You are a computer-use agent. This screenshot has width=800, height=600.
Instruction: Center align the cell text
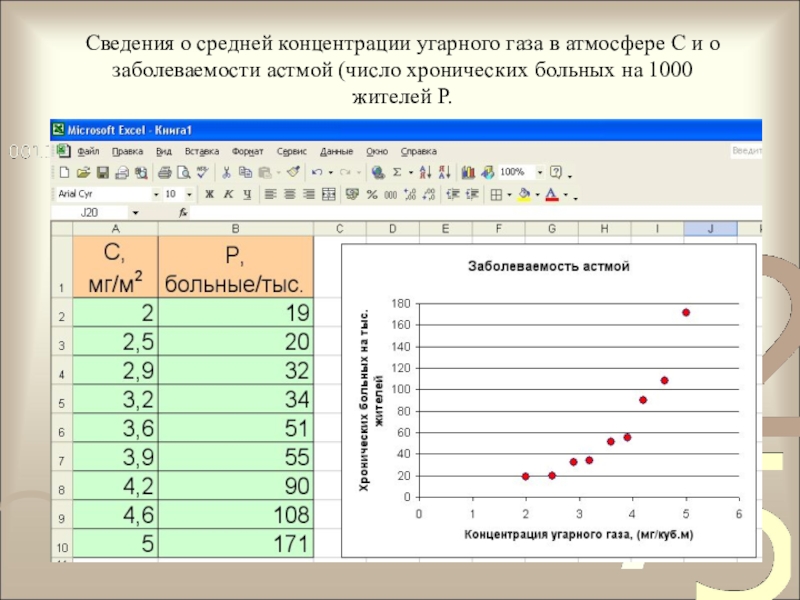(289, 194)
